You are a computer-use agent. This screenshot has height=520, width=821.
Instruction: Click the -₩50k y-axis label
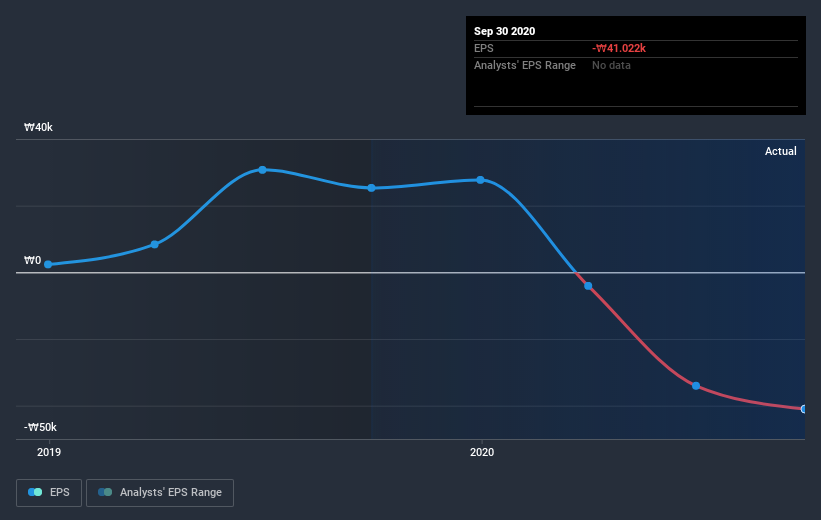40,427
